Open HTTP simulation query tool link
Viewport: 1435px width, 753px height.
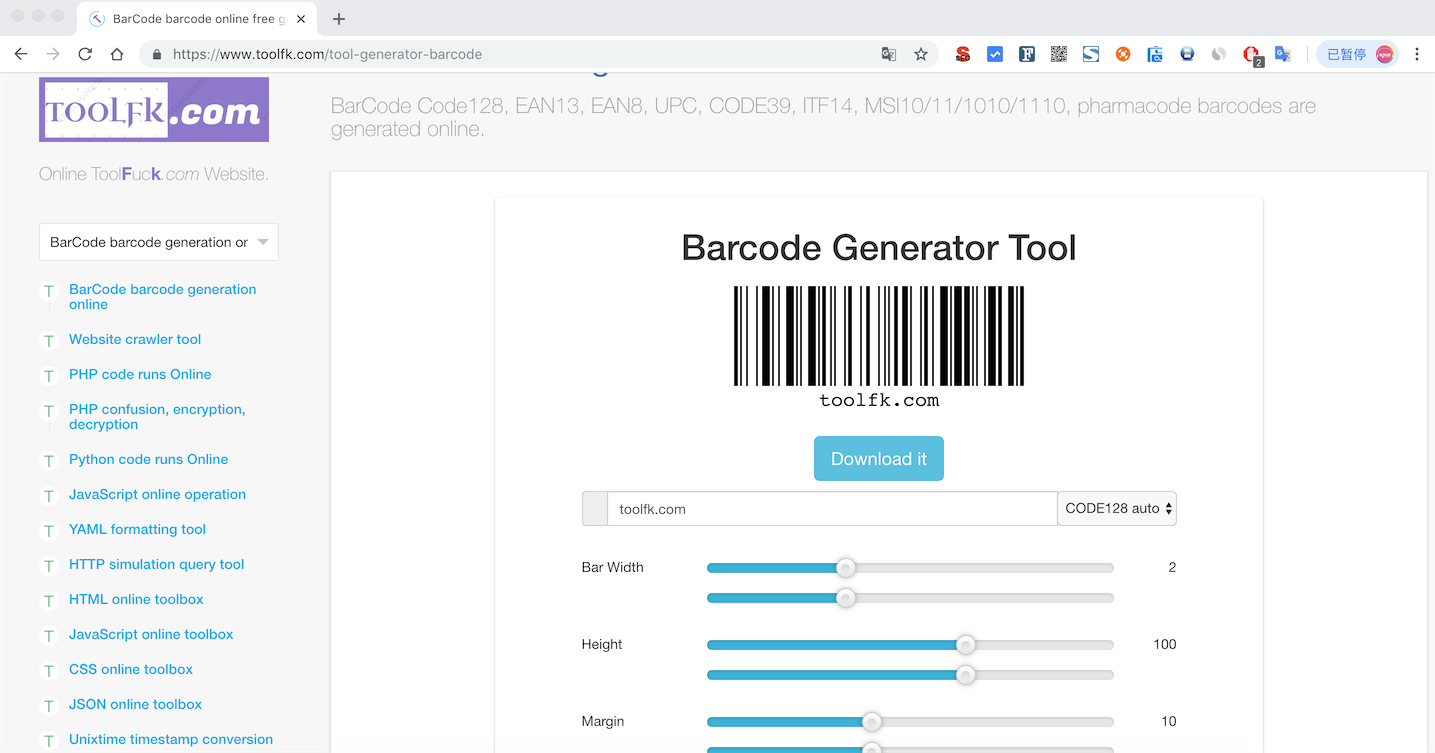click(x=156, y=564)
